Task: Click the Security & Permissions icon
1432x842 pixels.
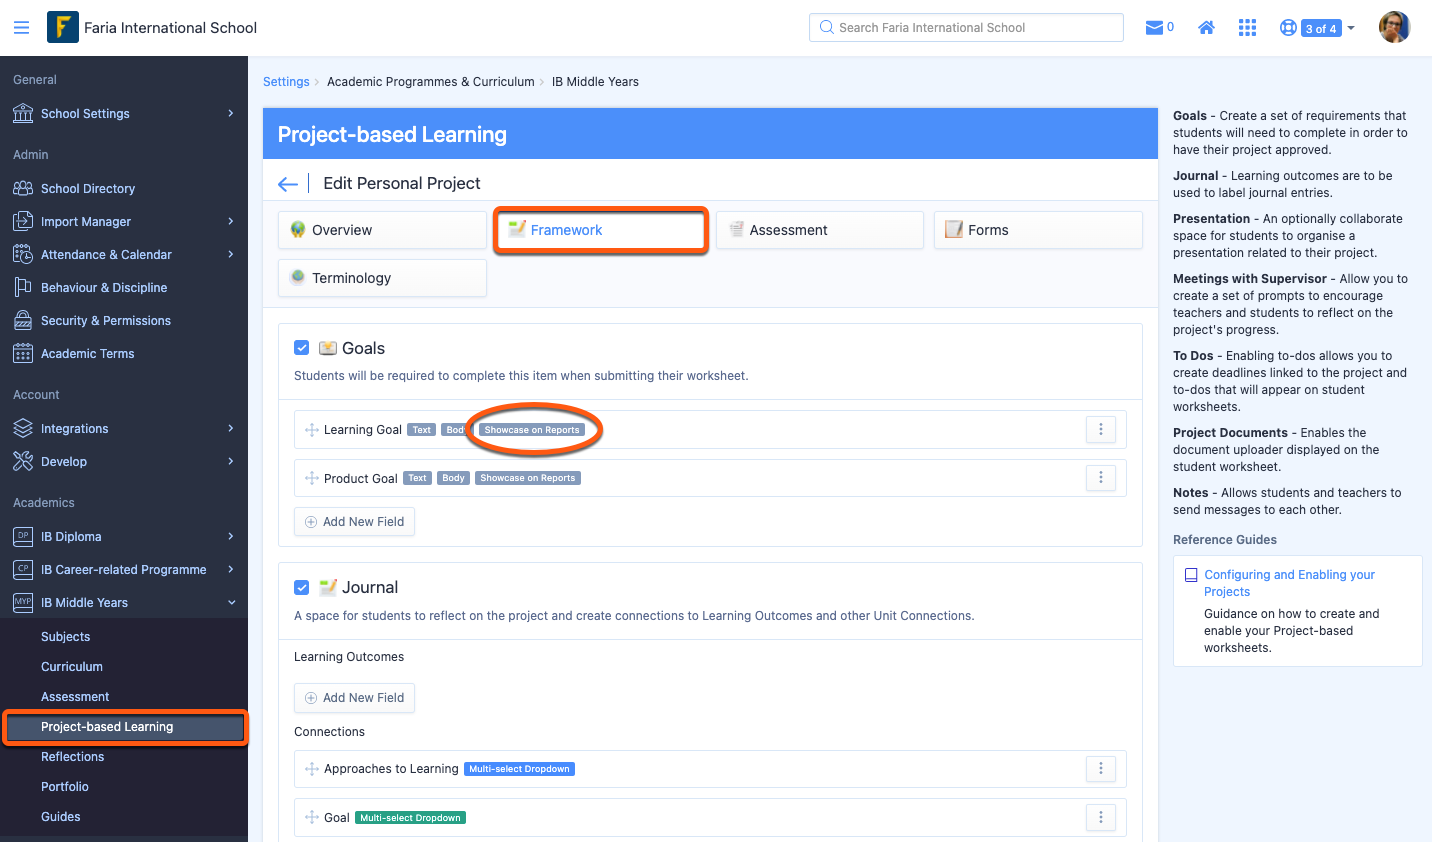Action: 23,320
